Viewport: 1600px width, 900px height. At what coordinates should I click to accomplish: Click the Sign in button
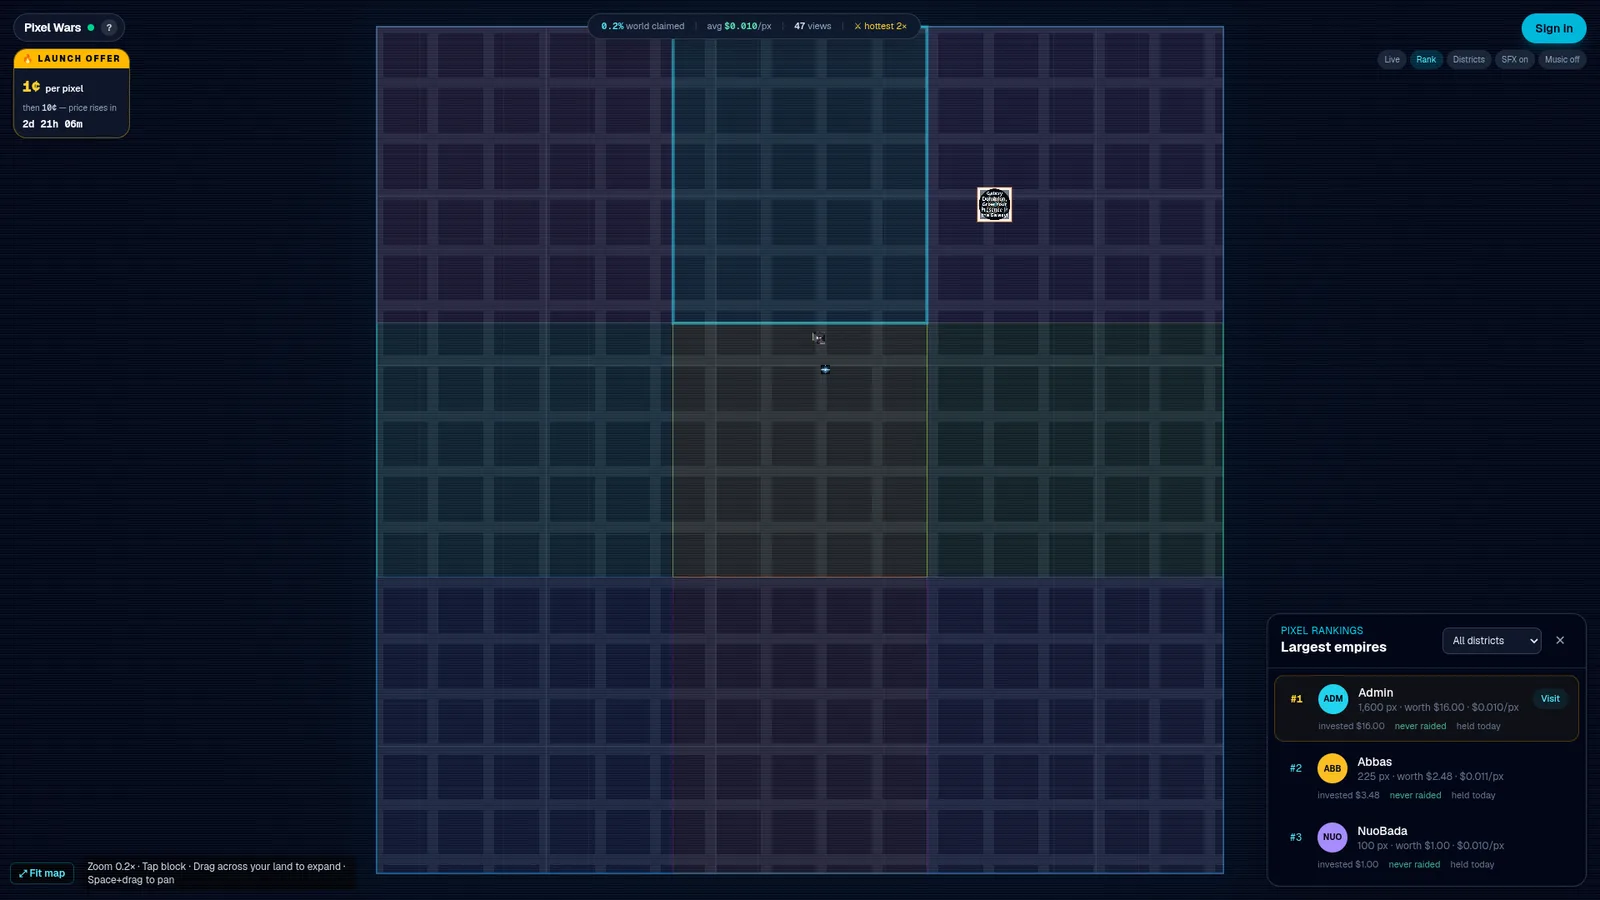(x=1553, y=28)
